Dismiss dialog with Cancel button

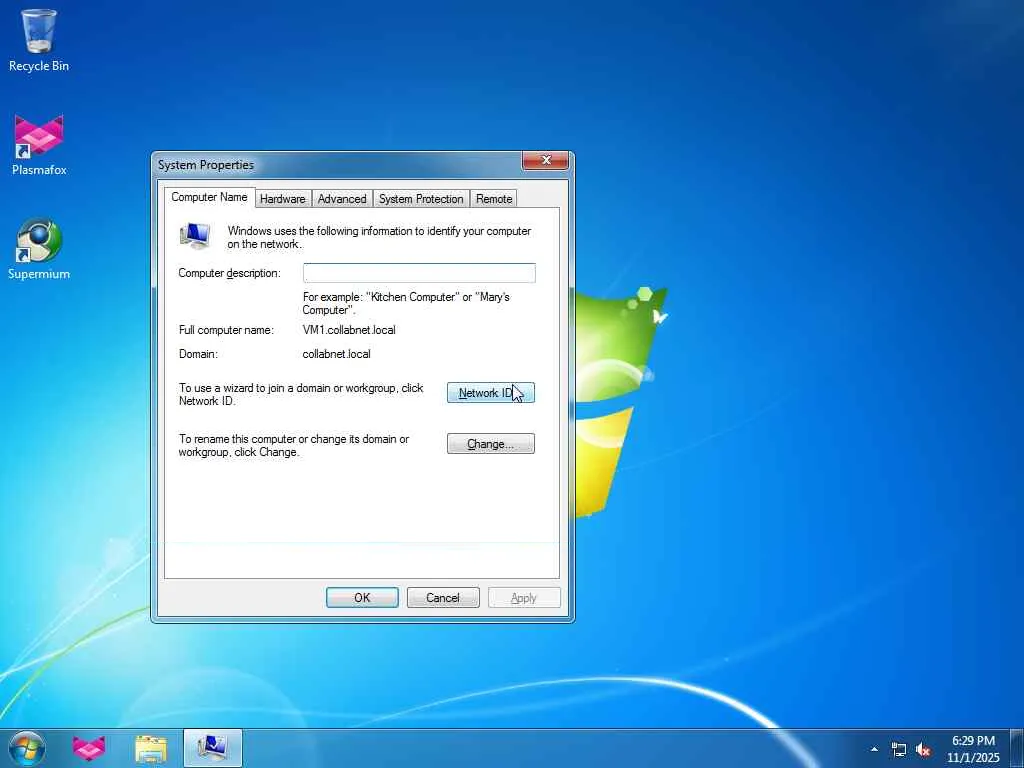pyautogui.click(x=443, y=598)
